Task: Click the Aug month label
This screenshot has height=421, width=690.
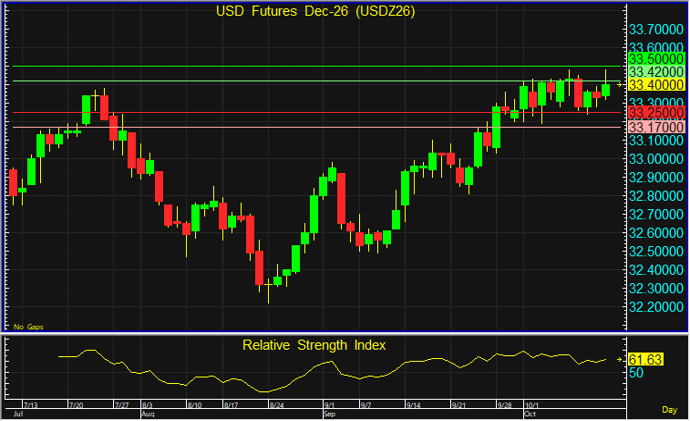Action: coord(147,414)
